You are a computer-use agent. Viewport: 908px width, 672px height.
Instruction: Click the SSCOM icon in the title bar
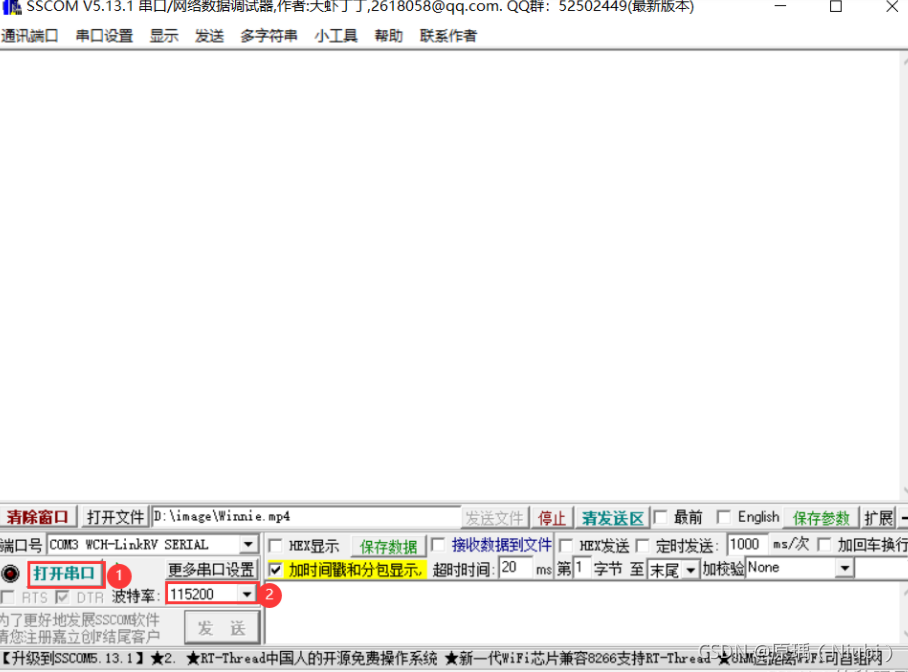tap(12, 8)
